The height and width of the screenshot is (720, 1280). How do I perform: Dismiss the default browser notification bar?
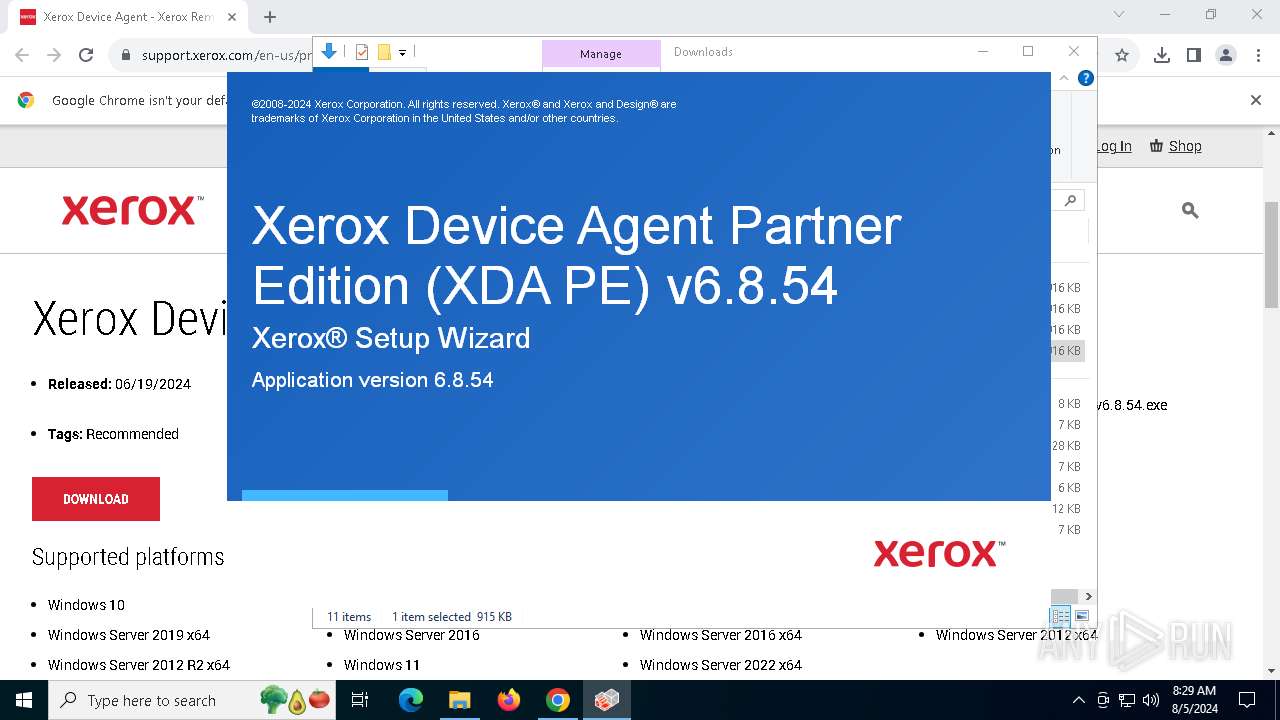pos(1256,100)
